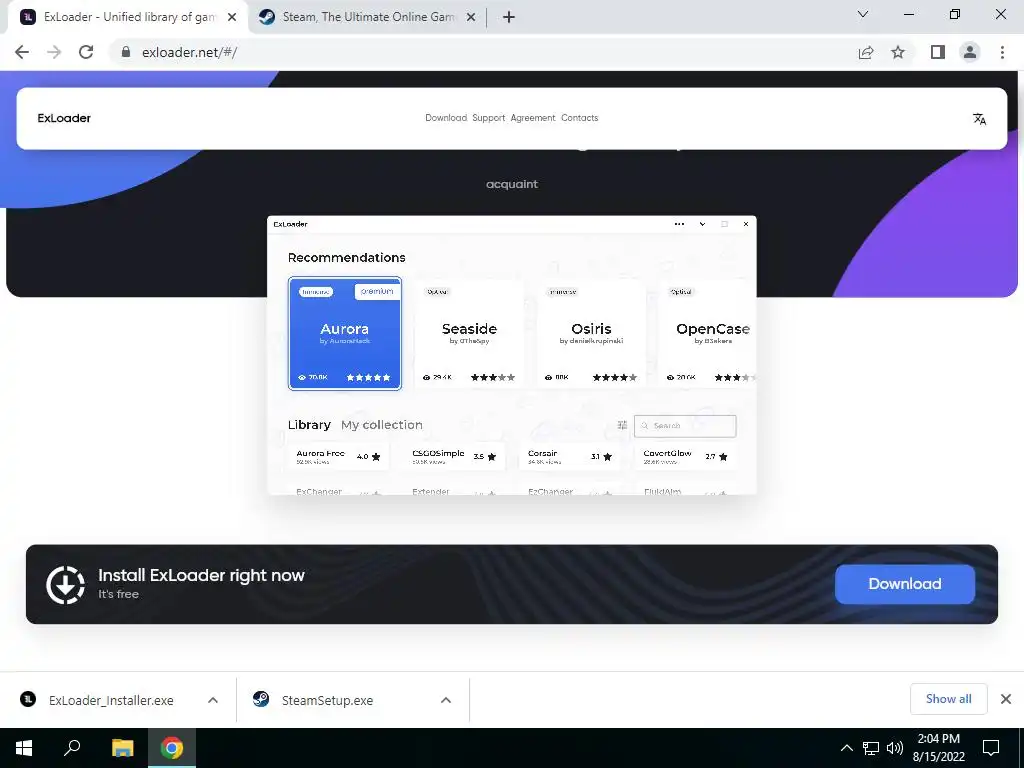Screen dimensions: 1024x768
Task: Open the Support nav link
Action: [488, 118]
